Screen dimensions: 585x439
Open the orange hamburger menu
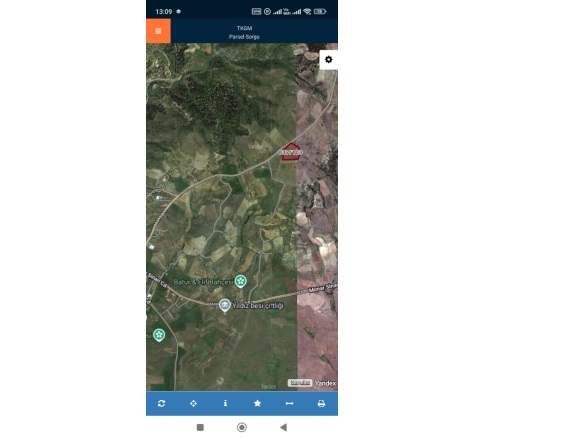[158, 31]
